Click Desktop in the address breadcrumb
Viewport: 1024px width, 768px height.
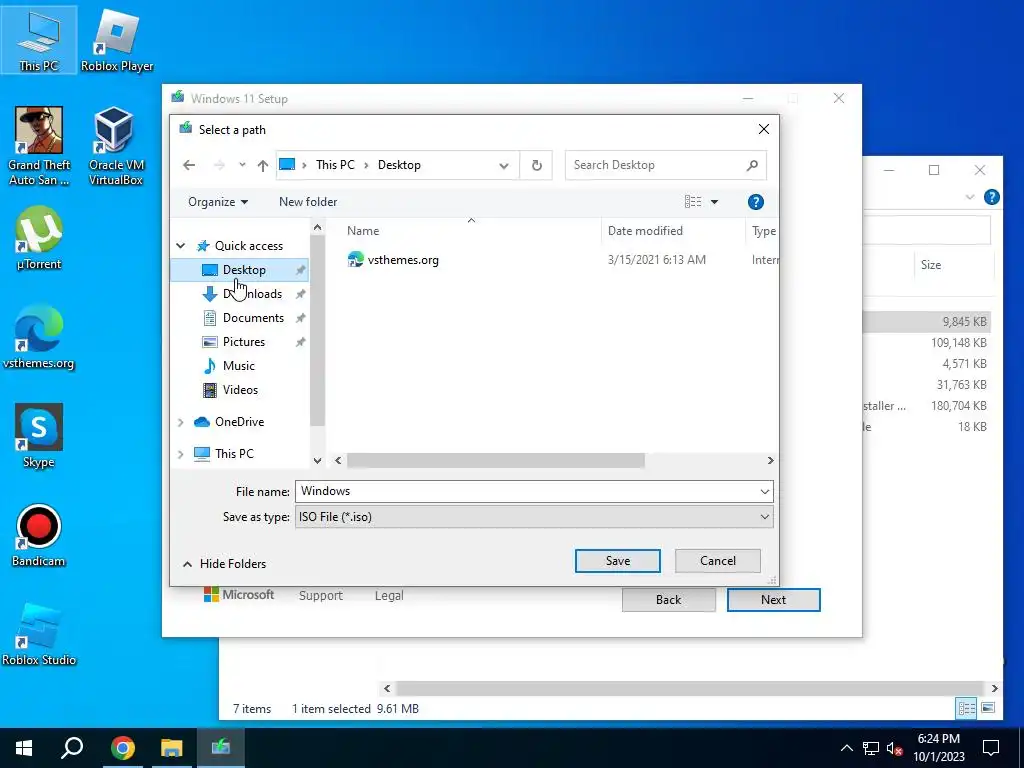point(399,165)
